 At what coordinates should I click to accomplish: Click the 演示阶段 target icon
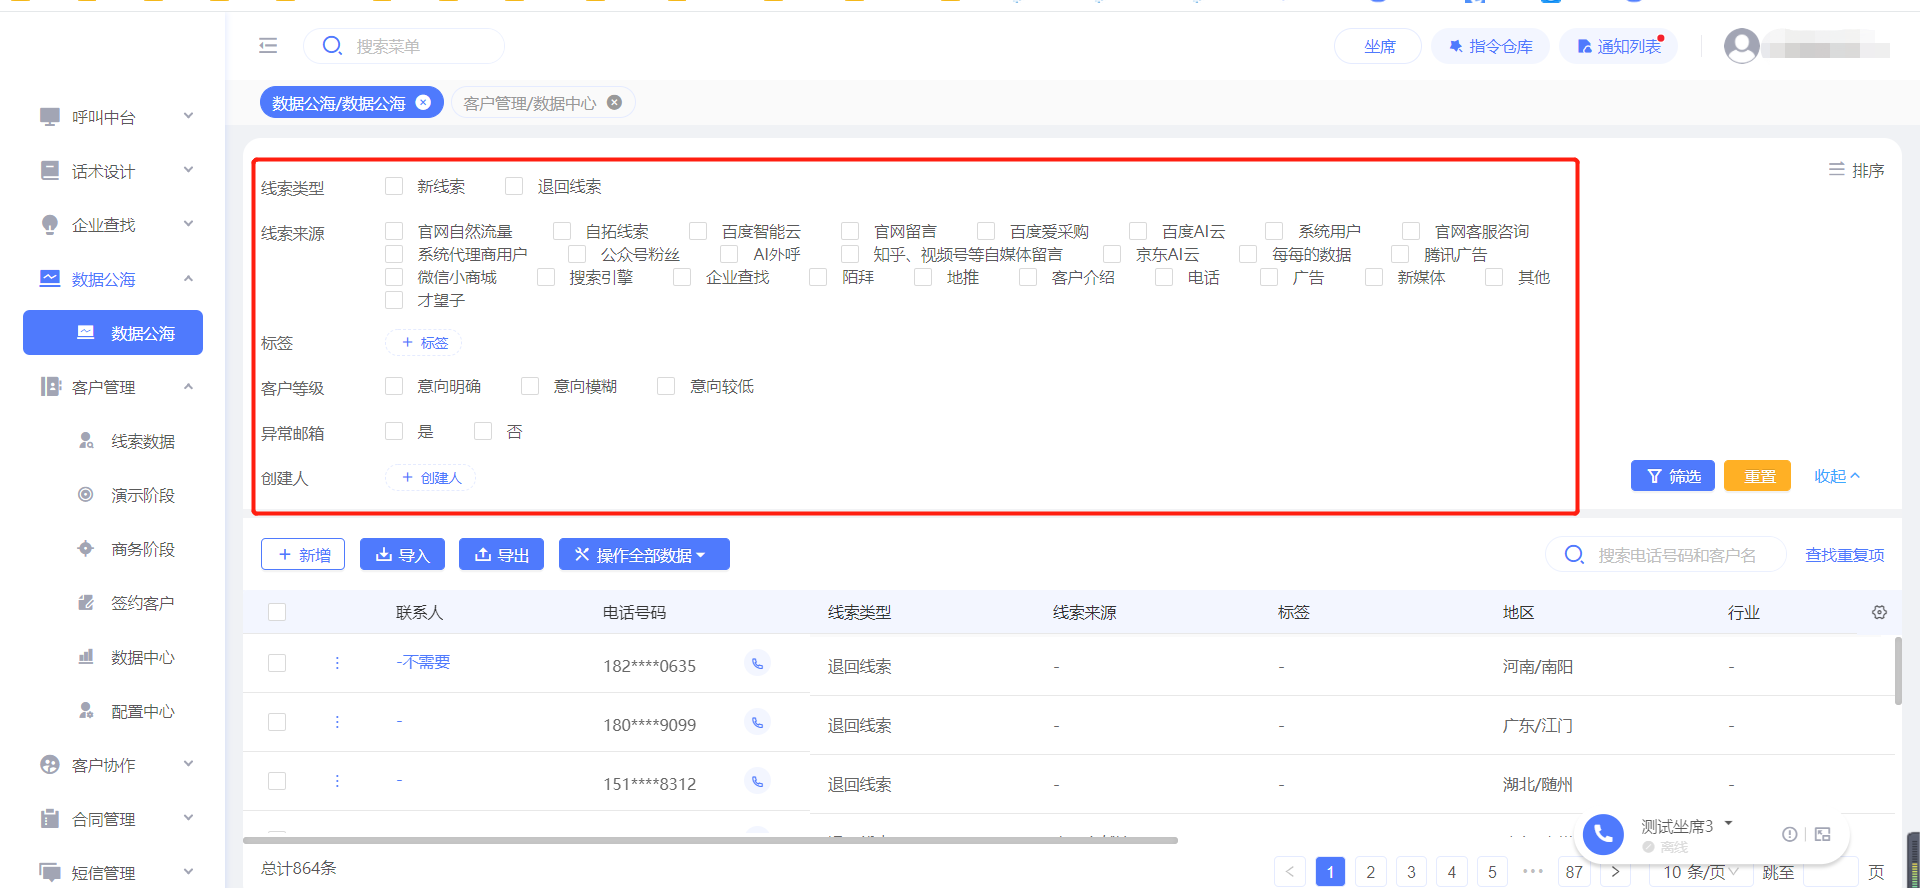pyautogui.click(x=86, y=494)
